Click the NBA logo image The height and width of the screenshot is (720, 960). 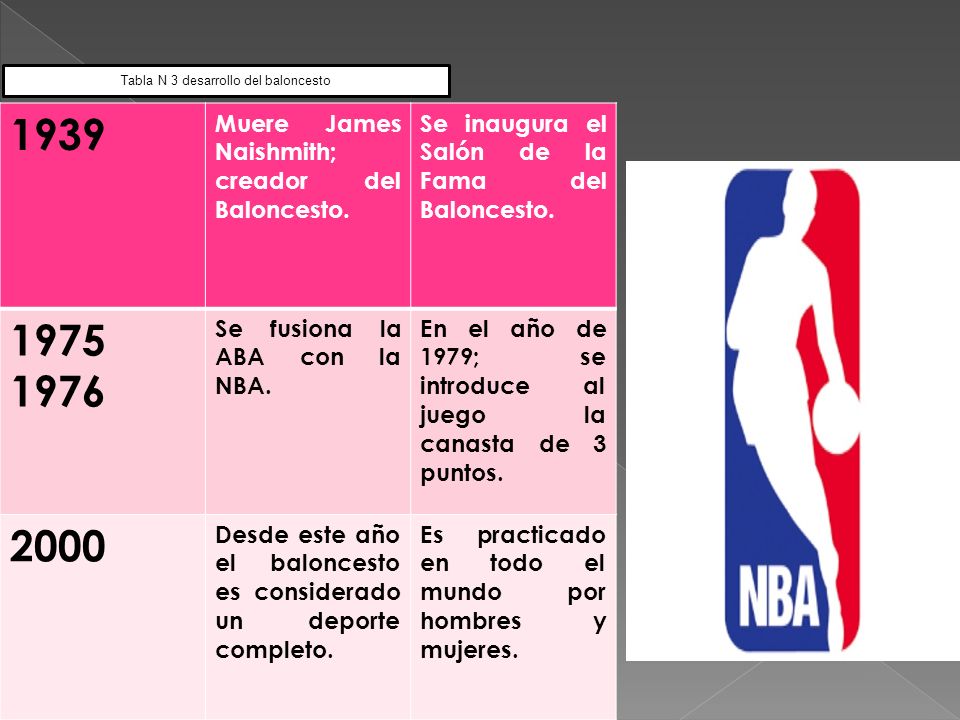point(792,411)
